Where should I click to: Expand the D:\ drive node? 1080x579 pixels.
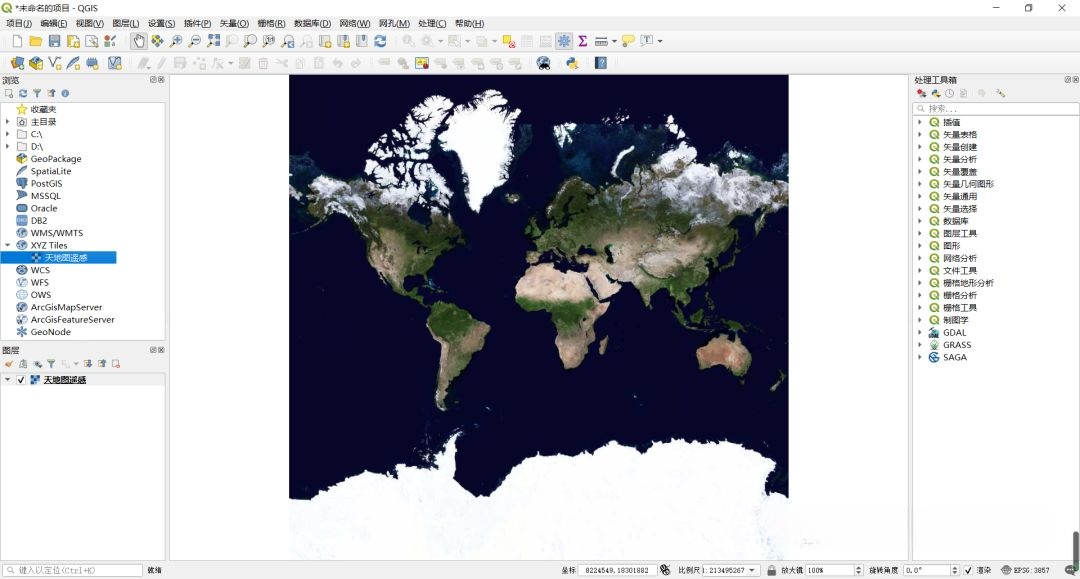point(8,147)
